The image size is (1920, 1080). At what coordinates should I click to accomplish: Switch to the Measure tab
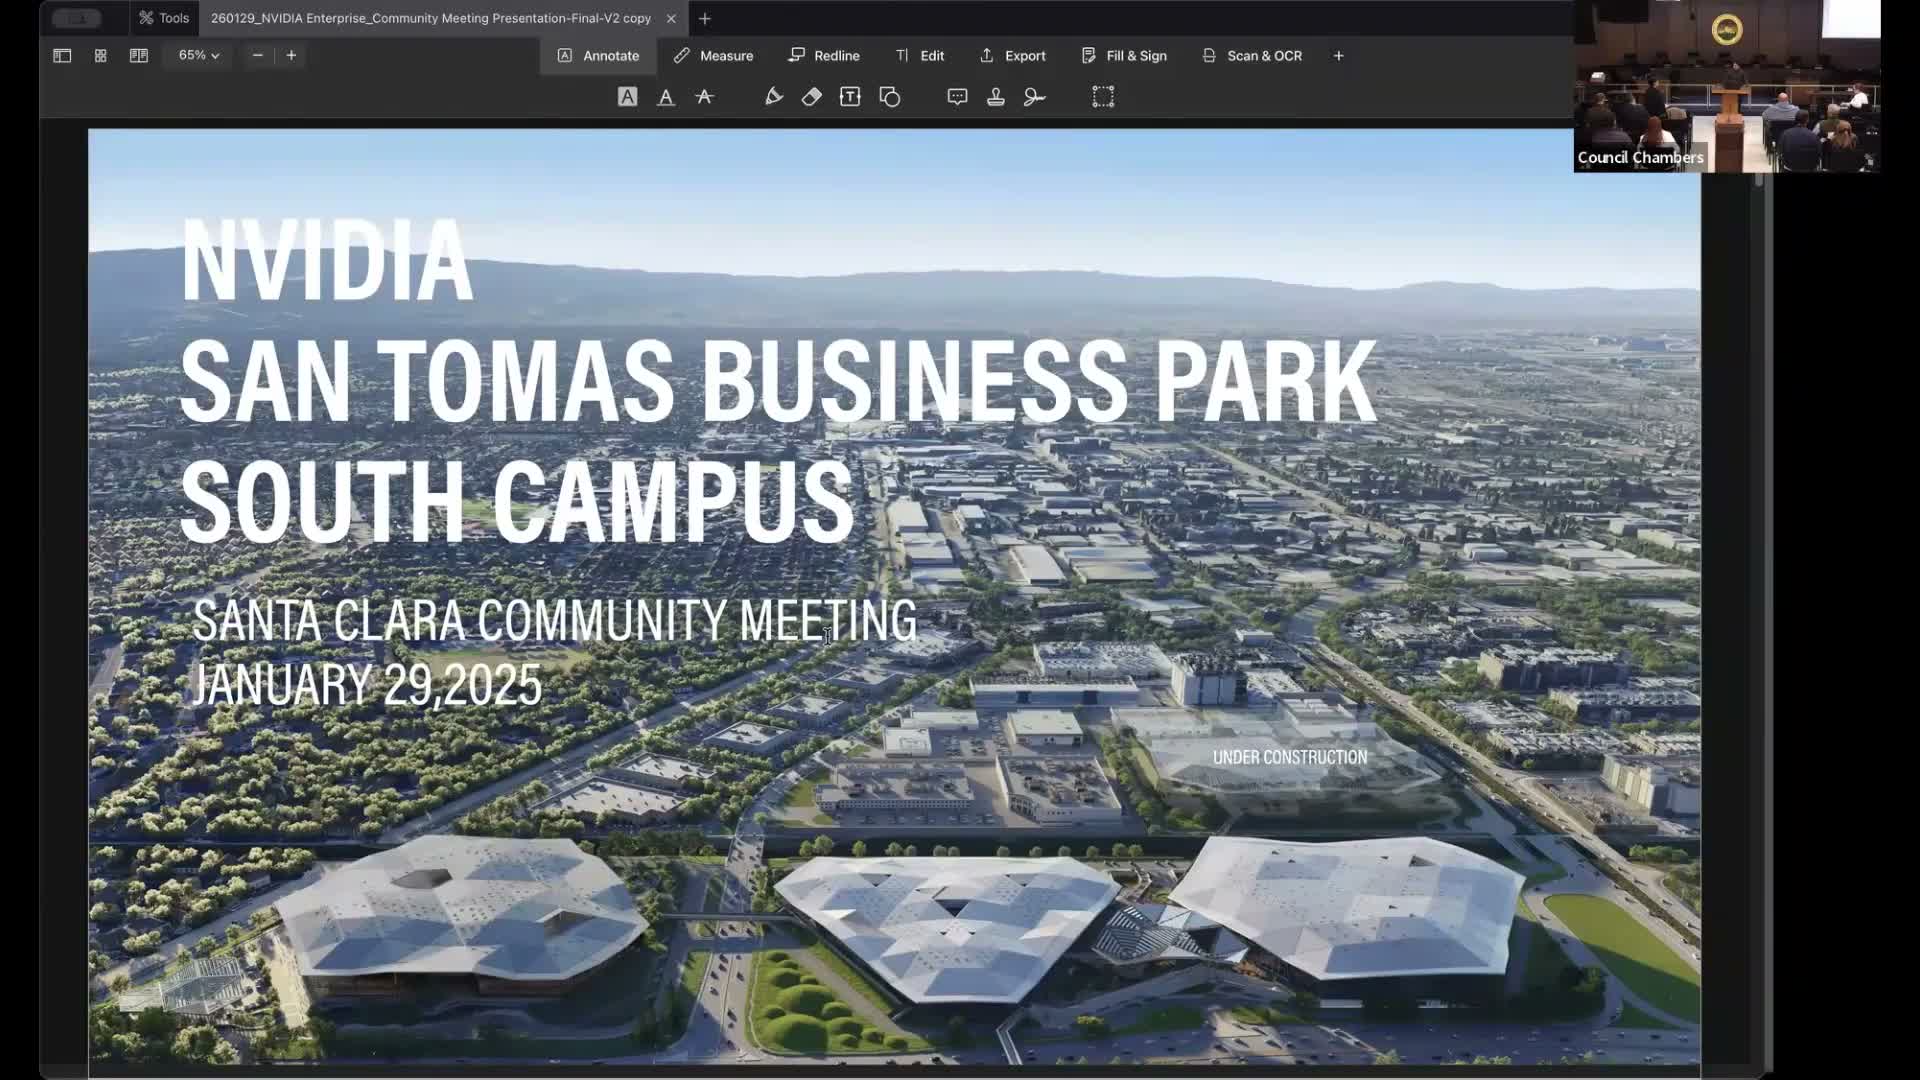(713, 56)
